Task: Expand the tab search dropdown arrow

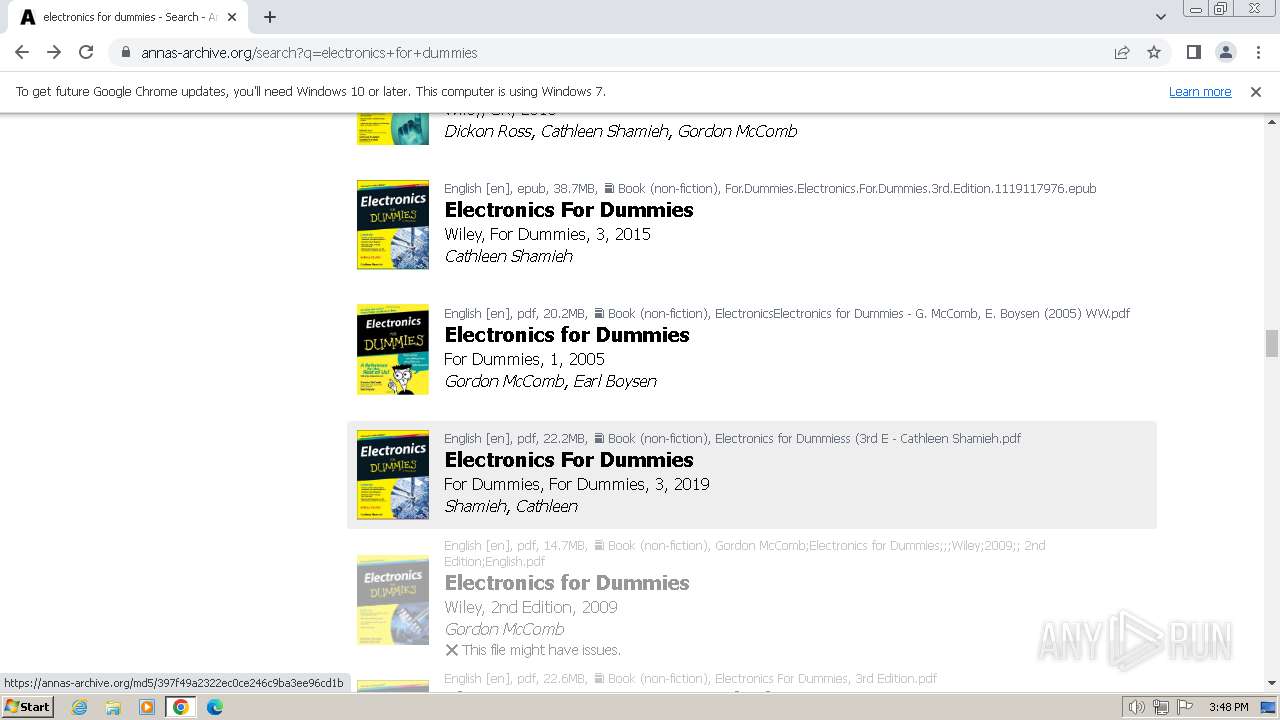Action: [1160, 17]
